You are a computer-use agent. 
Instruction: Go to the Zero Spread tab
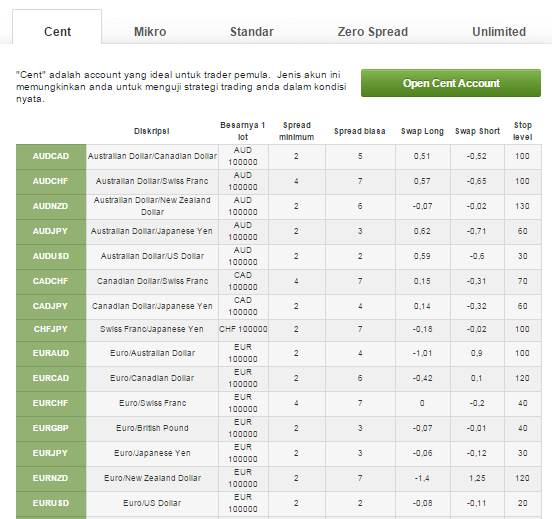tap(373, 32)
